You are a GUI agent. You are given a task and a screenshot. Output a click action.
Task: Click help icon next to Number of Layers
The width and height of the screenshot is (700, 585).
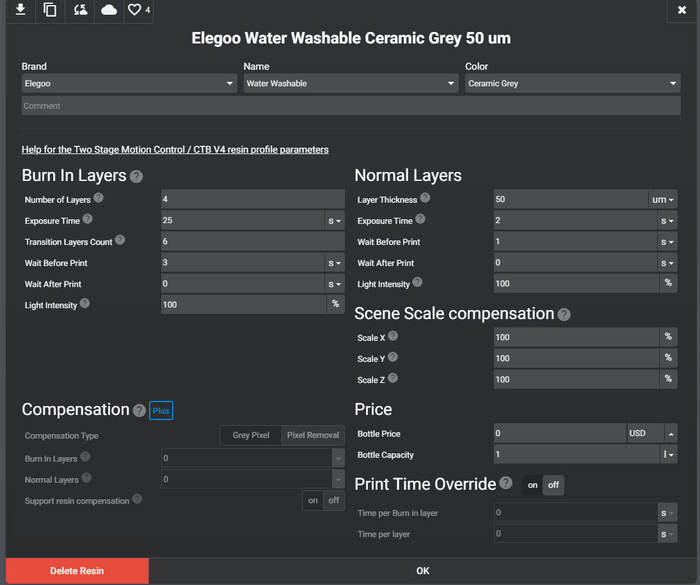tap(99, 197)
